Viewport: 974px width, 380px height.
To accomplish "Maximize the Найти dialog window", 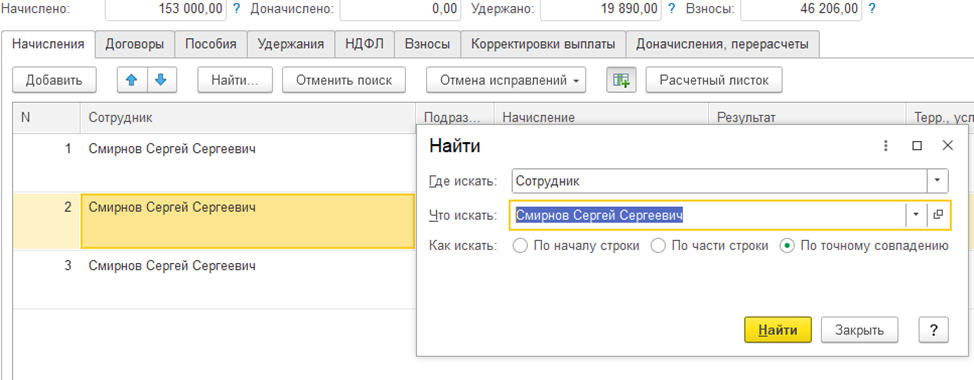I will point(917,146).
